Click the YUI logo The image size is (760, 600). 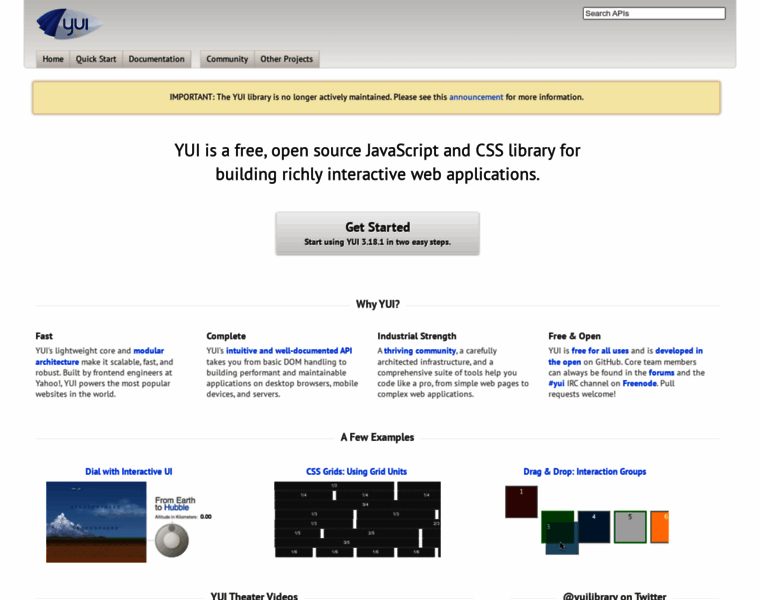(x=70, y=24)
